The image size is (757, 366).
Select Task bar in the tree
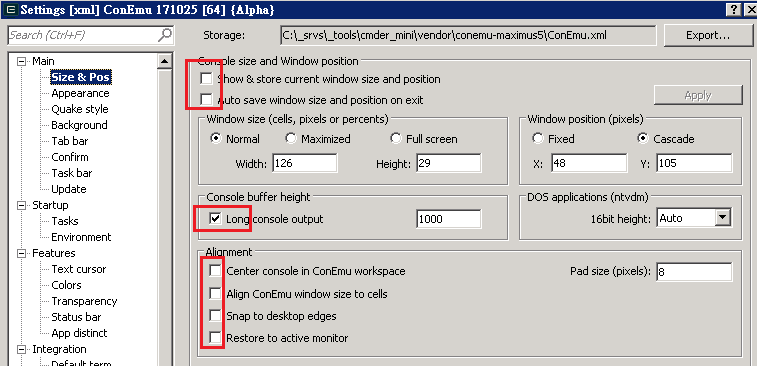(71, 173)
